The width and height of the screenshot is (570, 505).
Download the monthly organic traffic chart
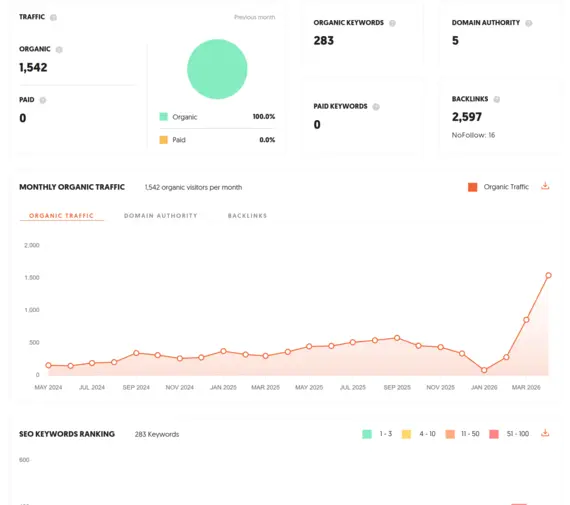[x=545, y=186]
